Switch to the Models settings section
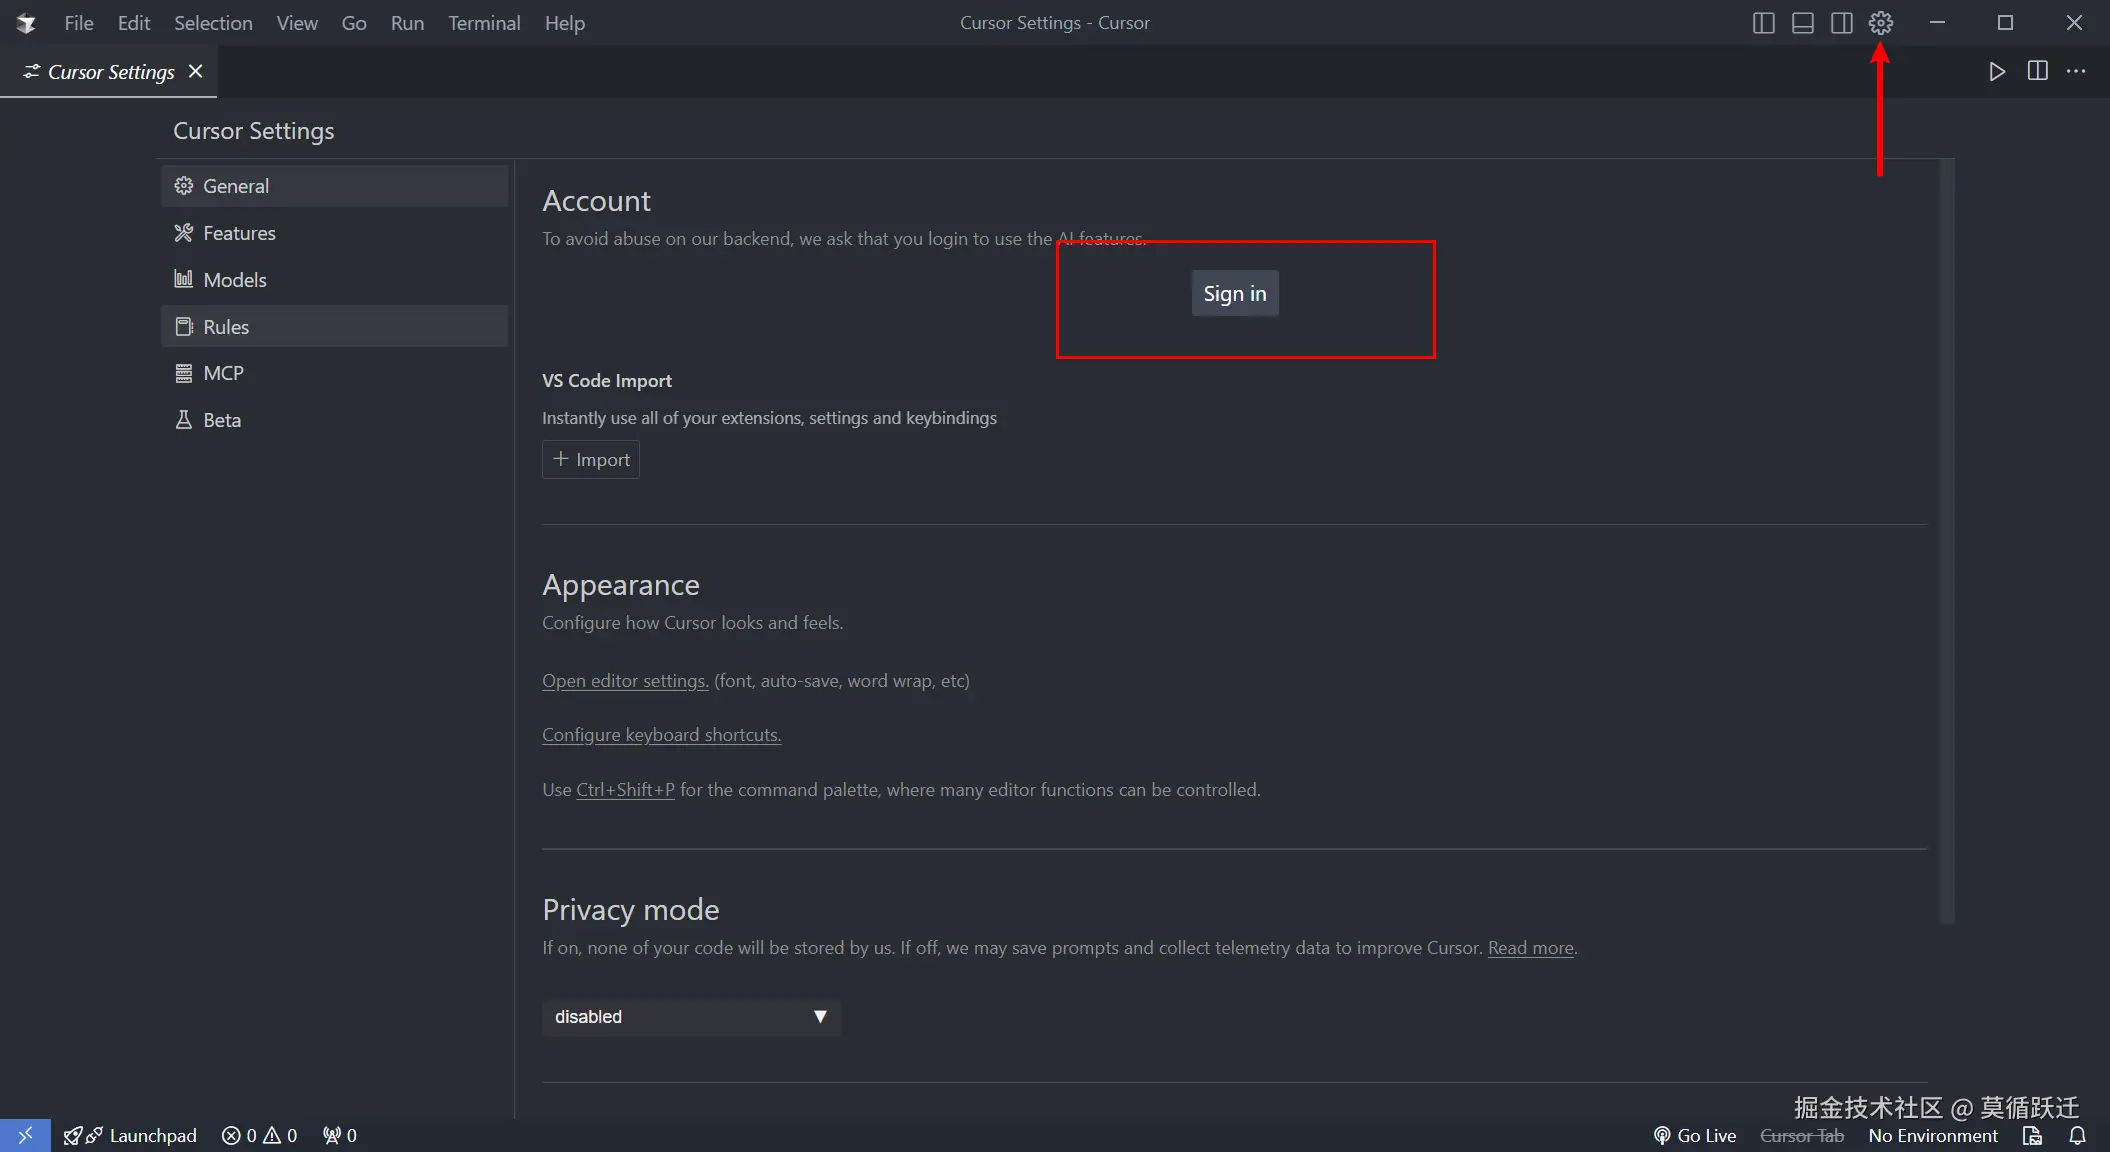 (x=235, y=280)
